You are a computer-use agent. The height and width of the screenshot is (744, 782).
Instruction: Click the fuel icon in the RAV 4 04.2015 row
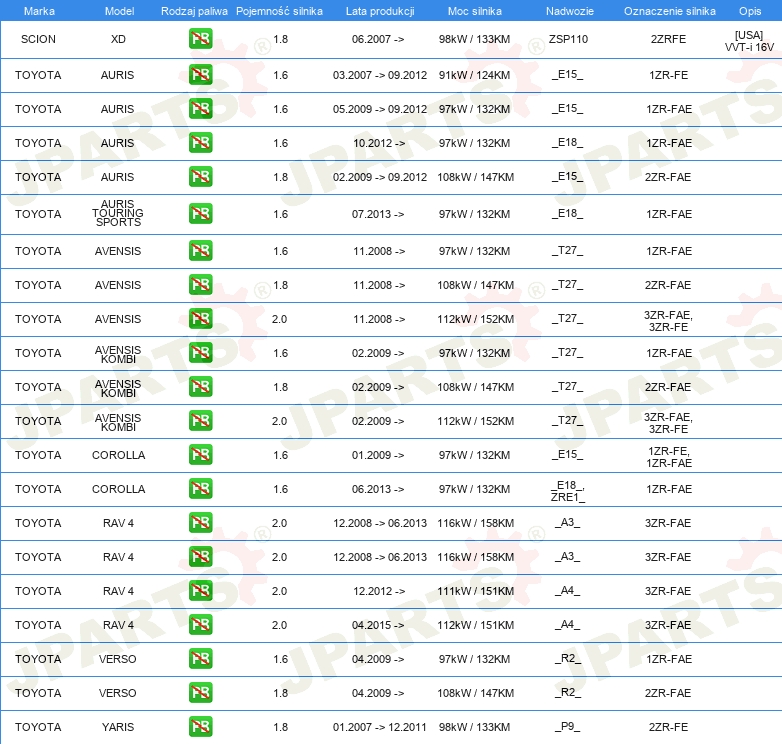pyautogui.click(x=200, y=625)
